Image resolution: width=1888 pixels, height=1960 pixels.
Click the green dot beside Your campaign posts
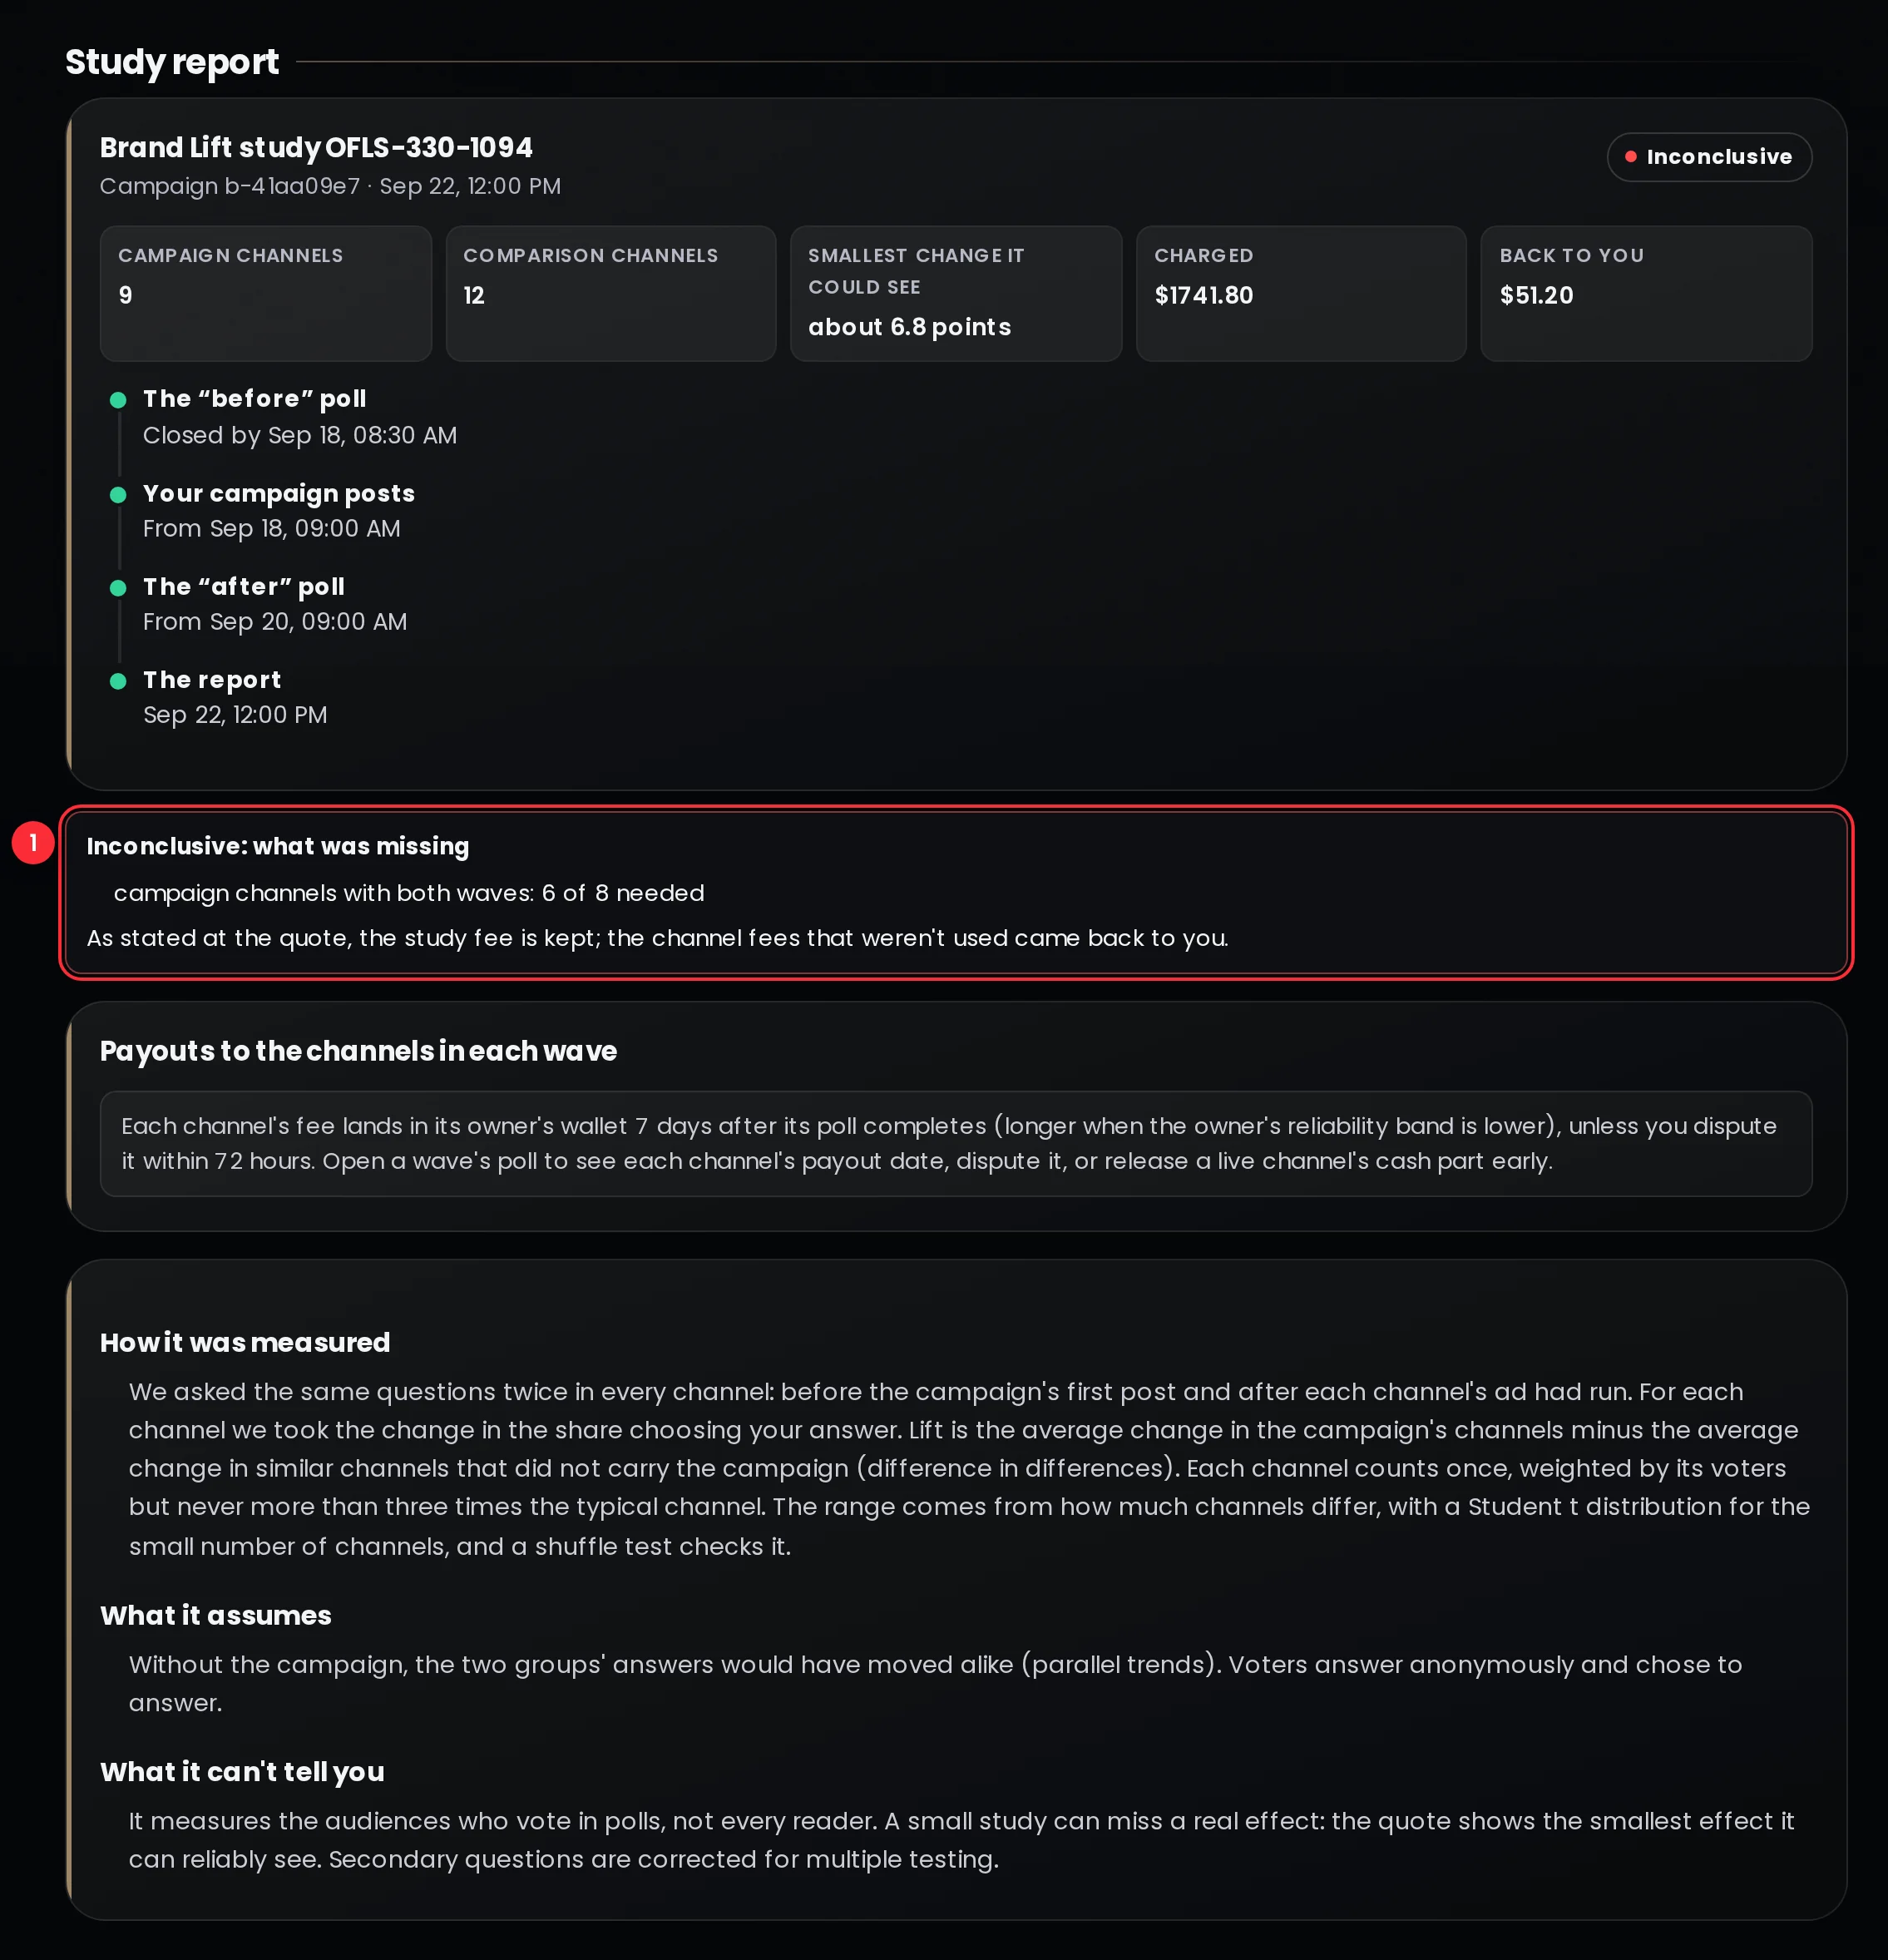coord(118,495)
